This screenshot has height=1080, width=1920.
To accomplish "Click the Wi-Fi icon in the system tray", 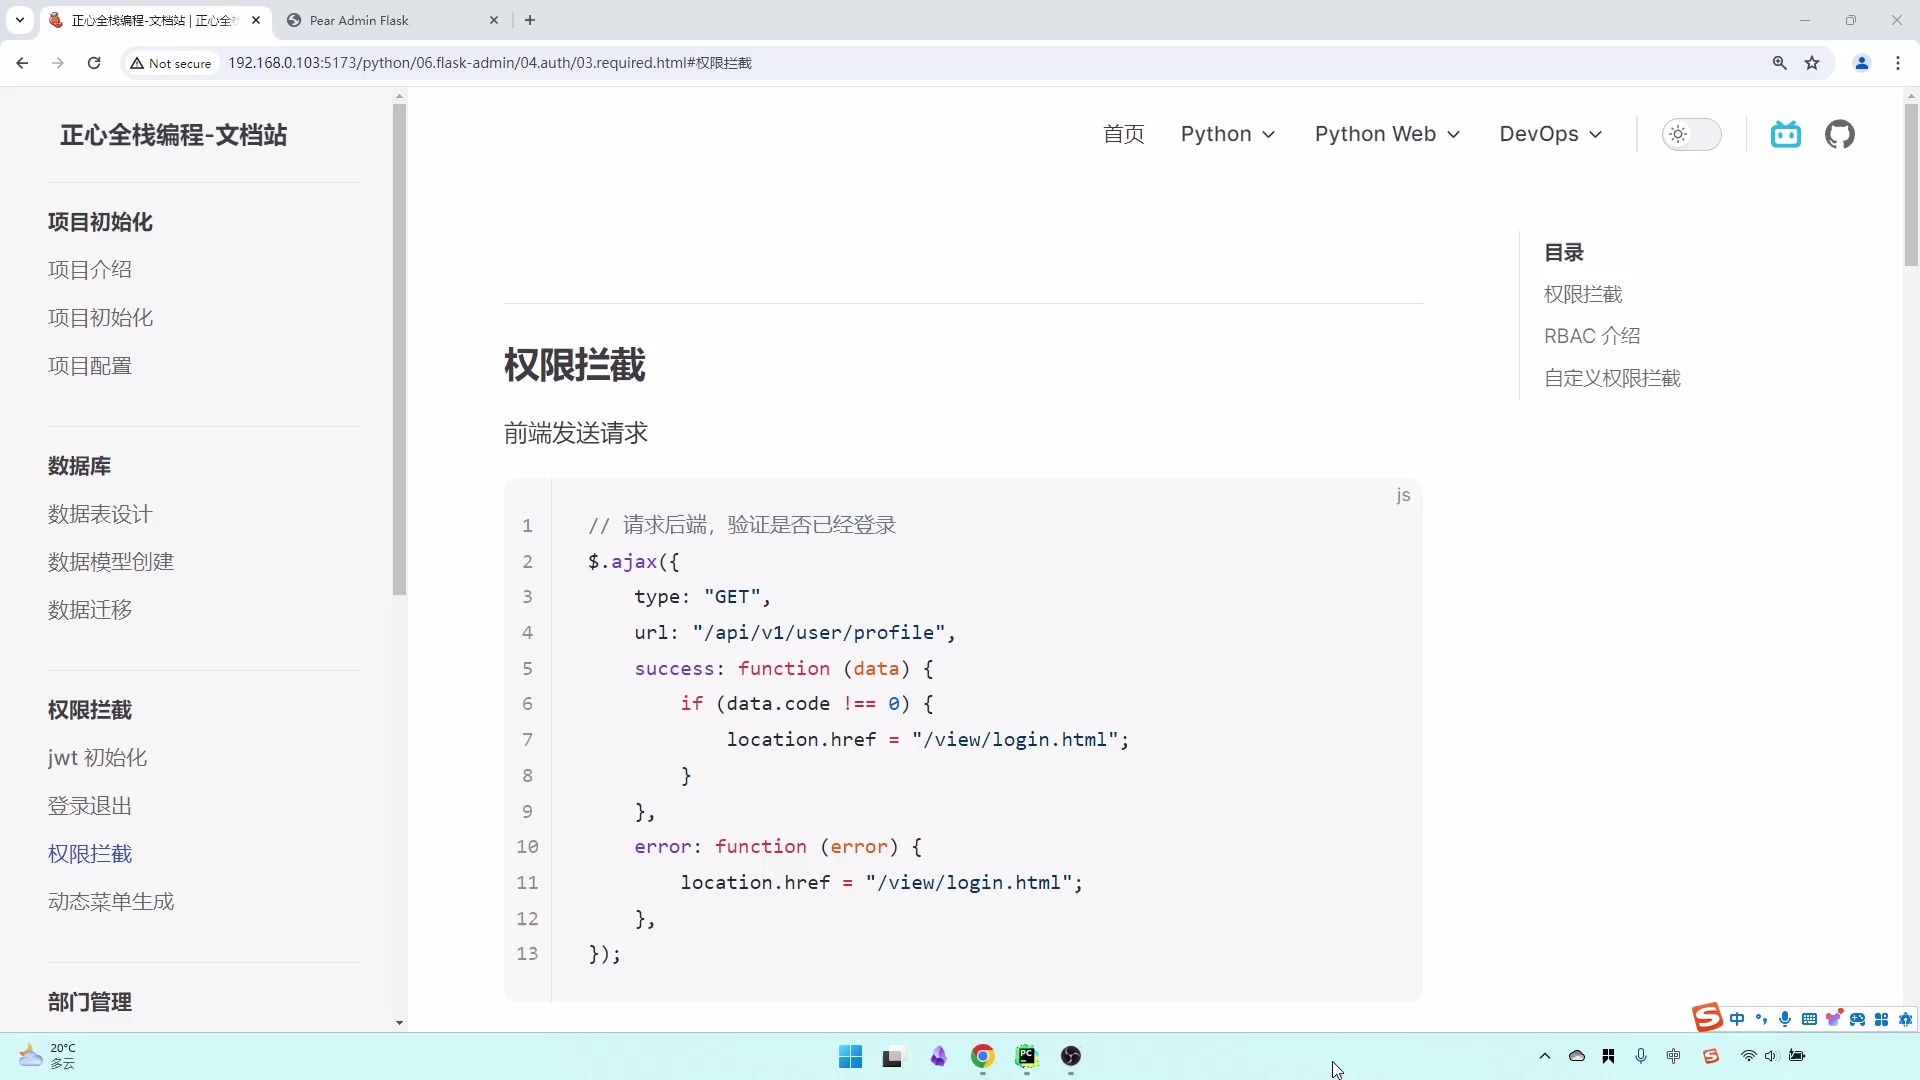I will pos(1749,1057).
